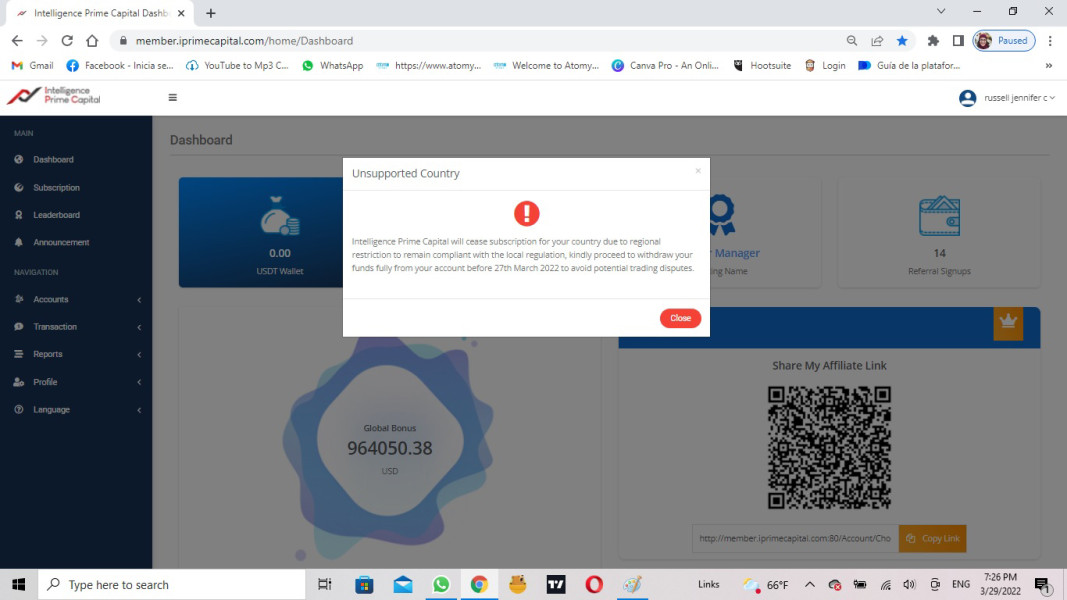Viewport: 1067px width, 600px height.
Task: Open the YouTube to Mp3 bookmark
Action: click(237, 65)
